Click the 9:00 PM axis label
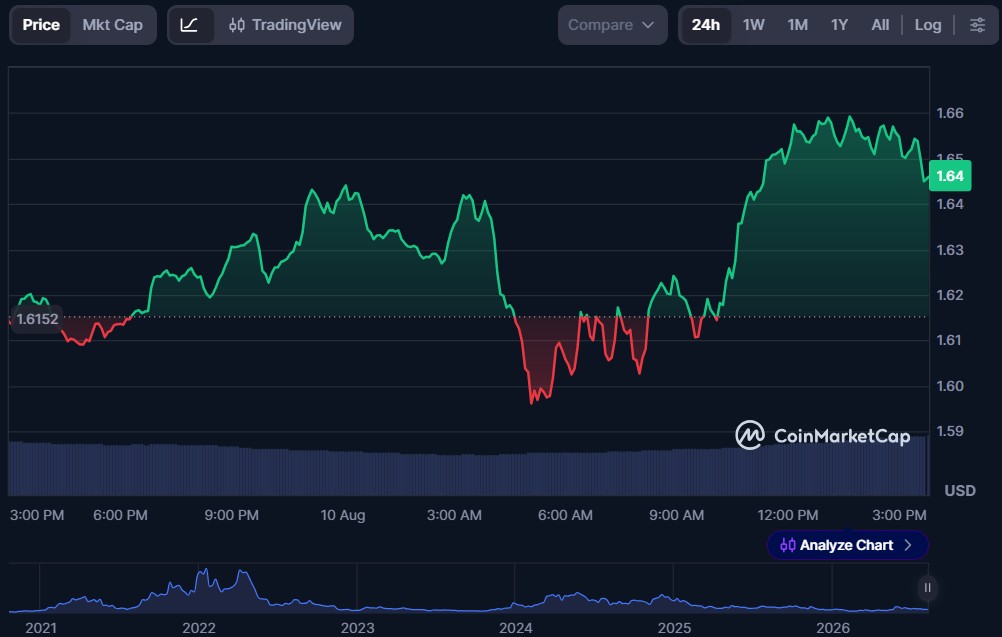 [x=231, y=515]
